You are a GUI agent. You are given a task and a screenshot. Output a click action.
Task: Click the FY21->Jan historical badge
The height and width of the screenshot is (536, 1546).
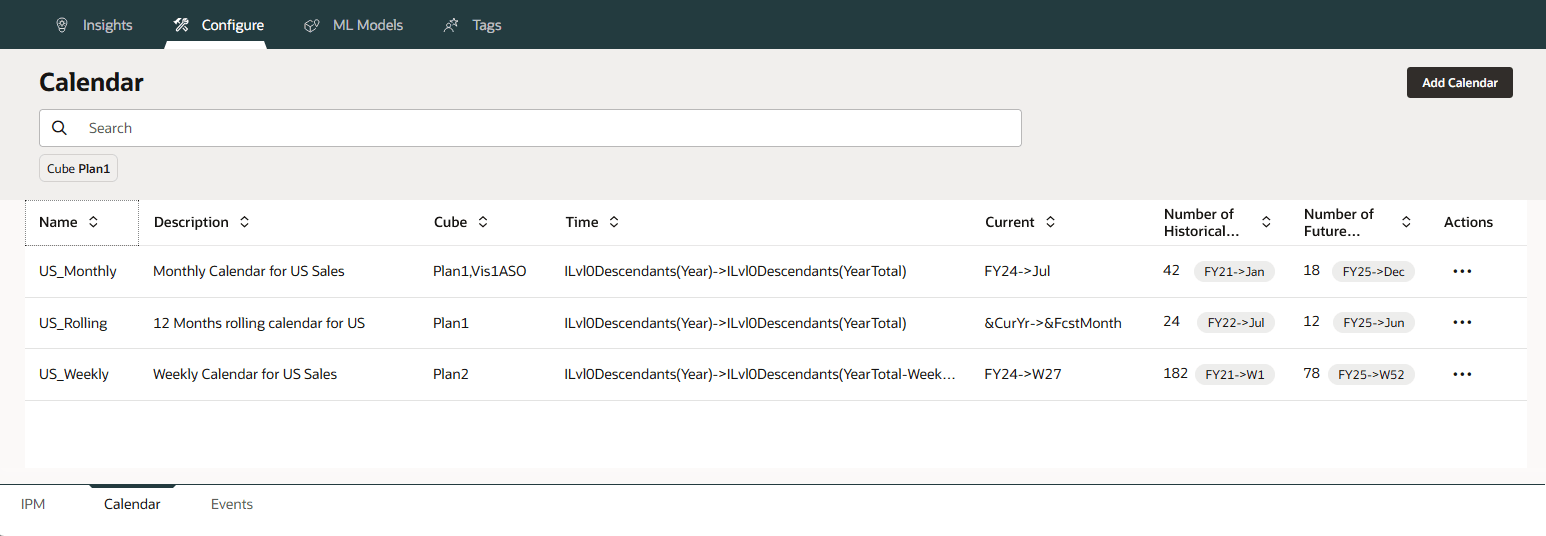[x=1234, y=271]
